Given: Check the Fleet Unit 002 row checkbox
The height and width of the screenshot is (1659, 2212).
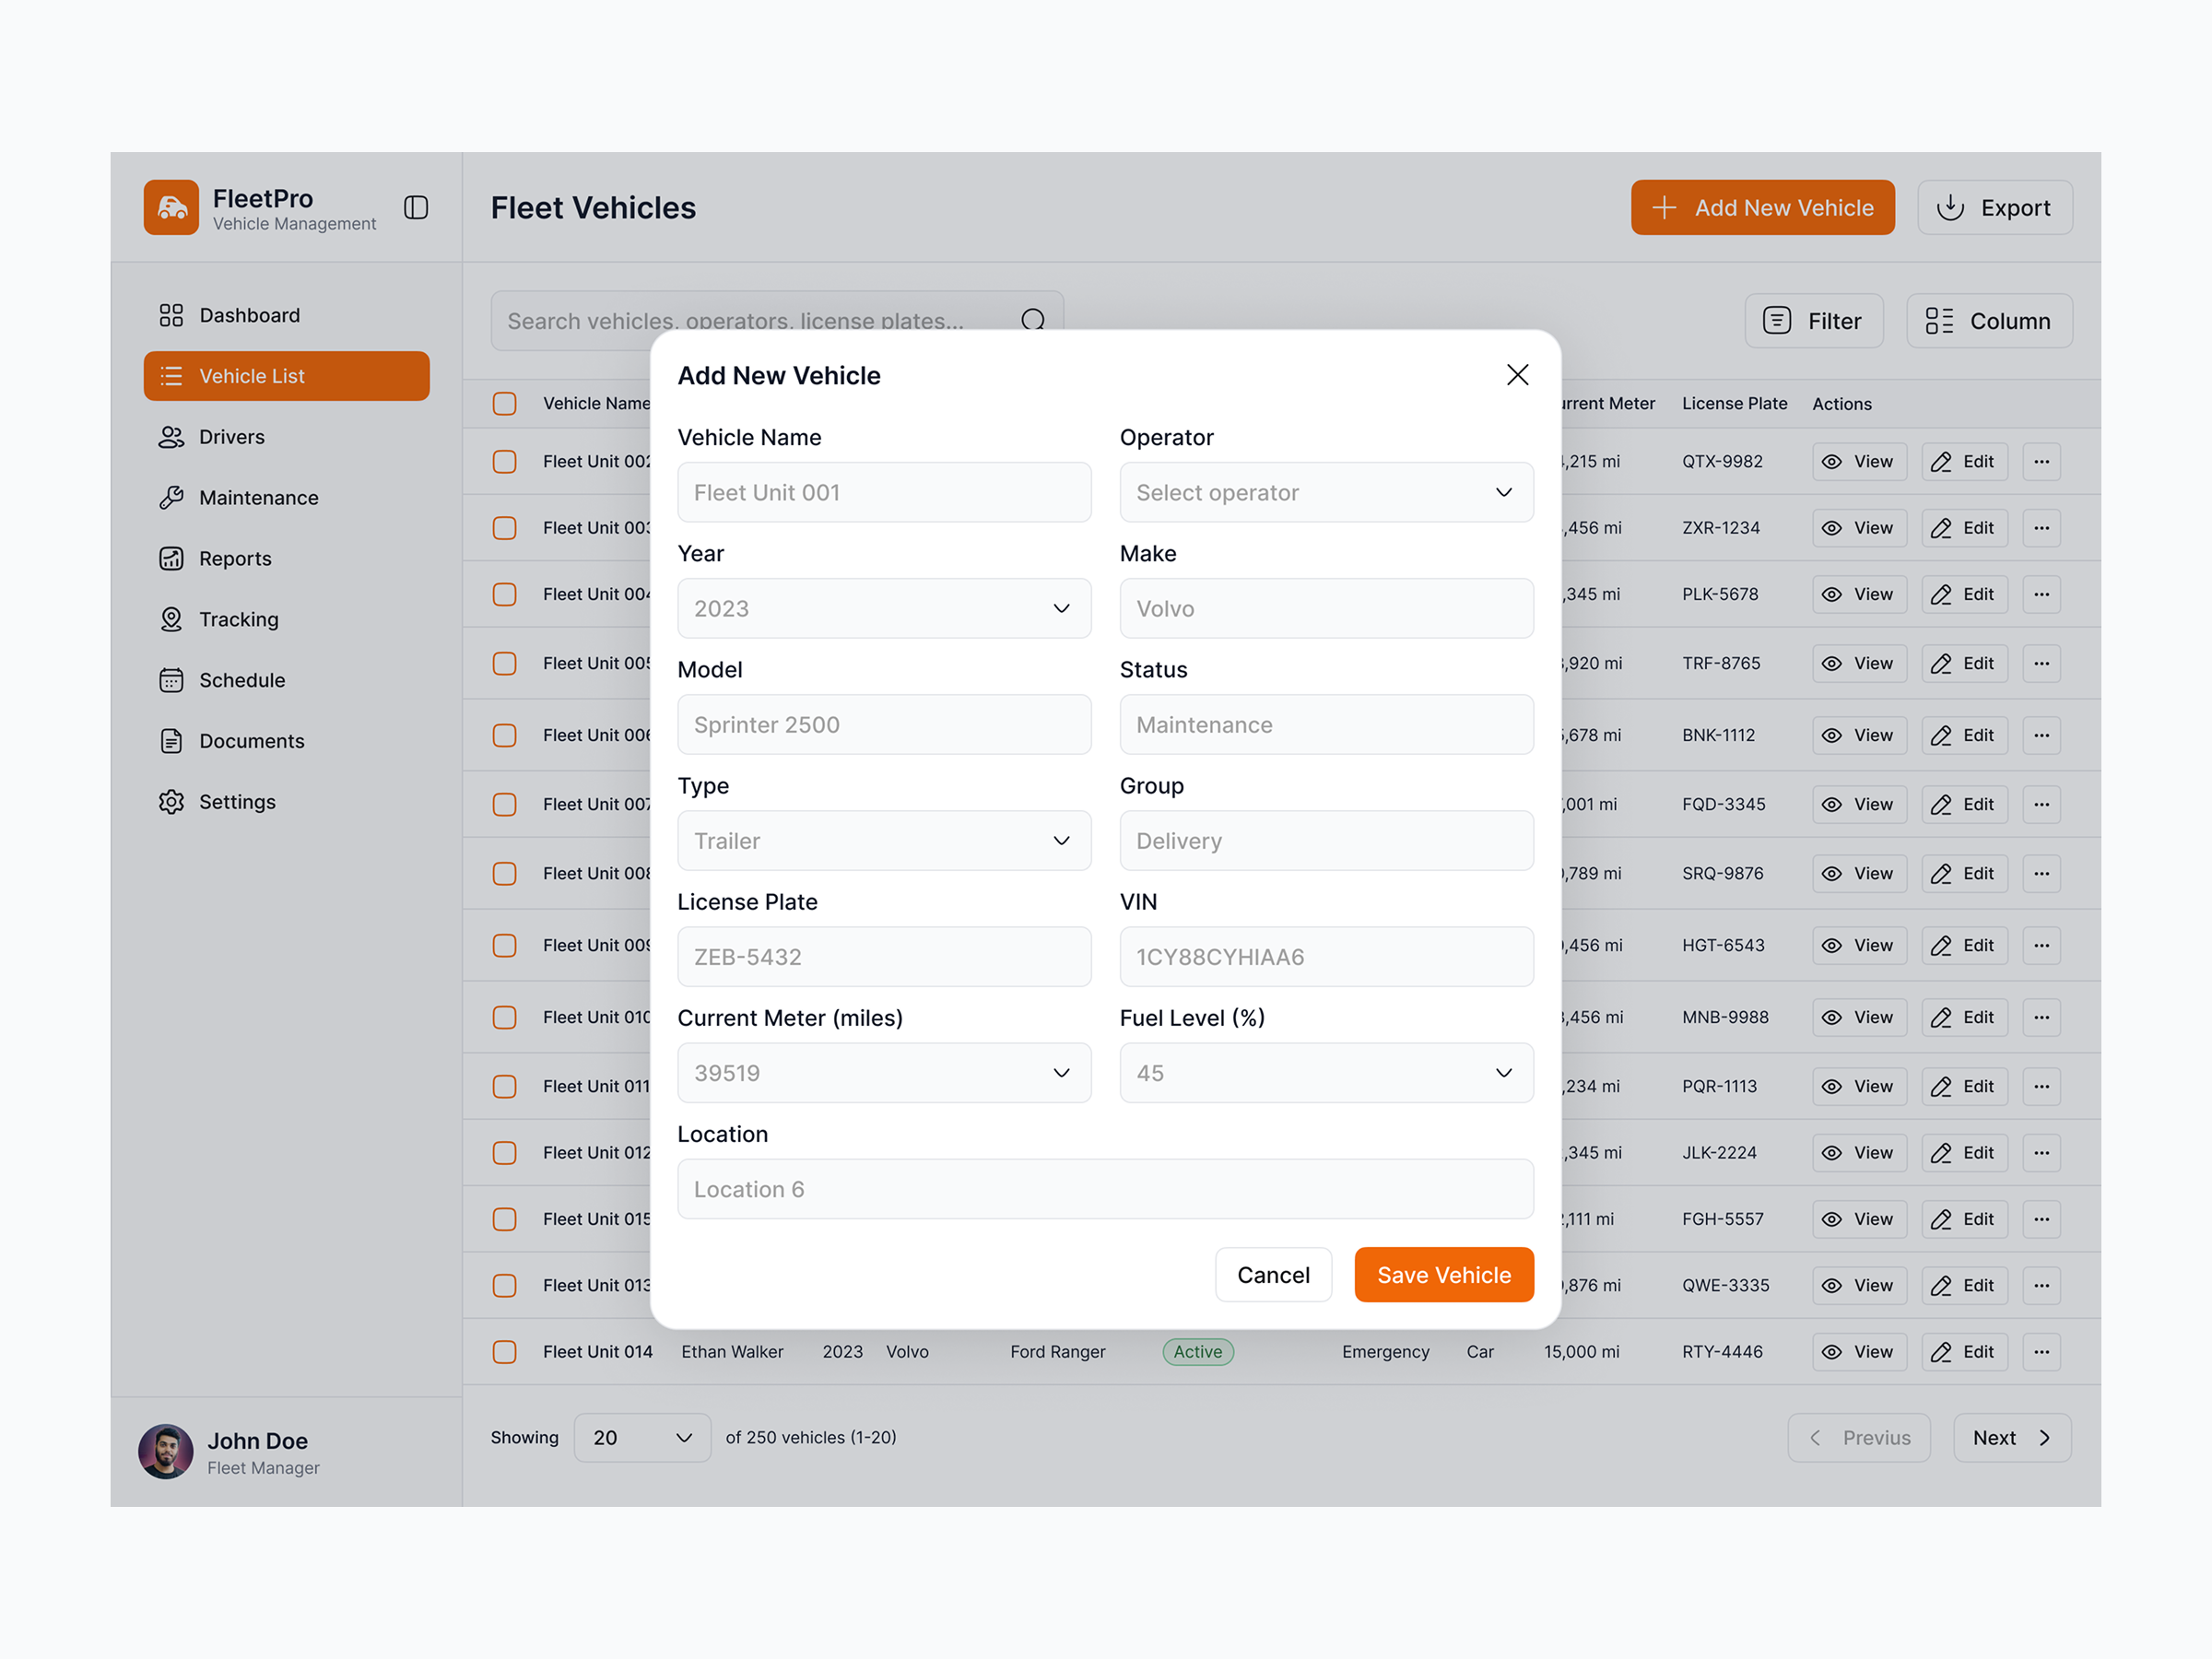Looking at the screenshot, I should pyautogui.click(x=504, y=461).
